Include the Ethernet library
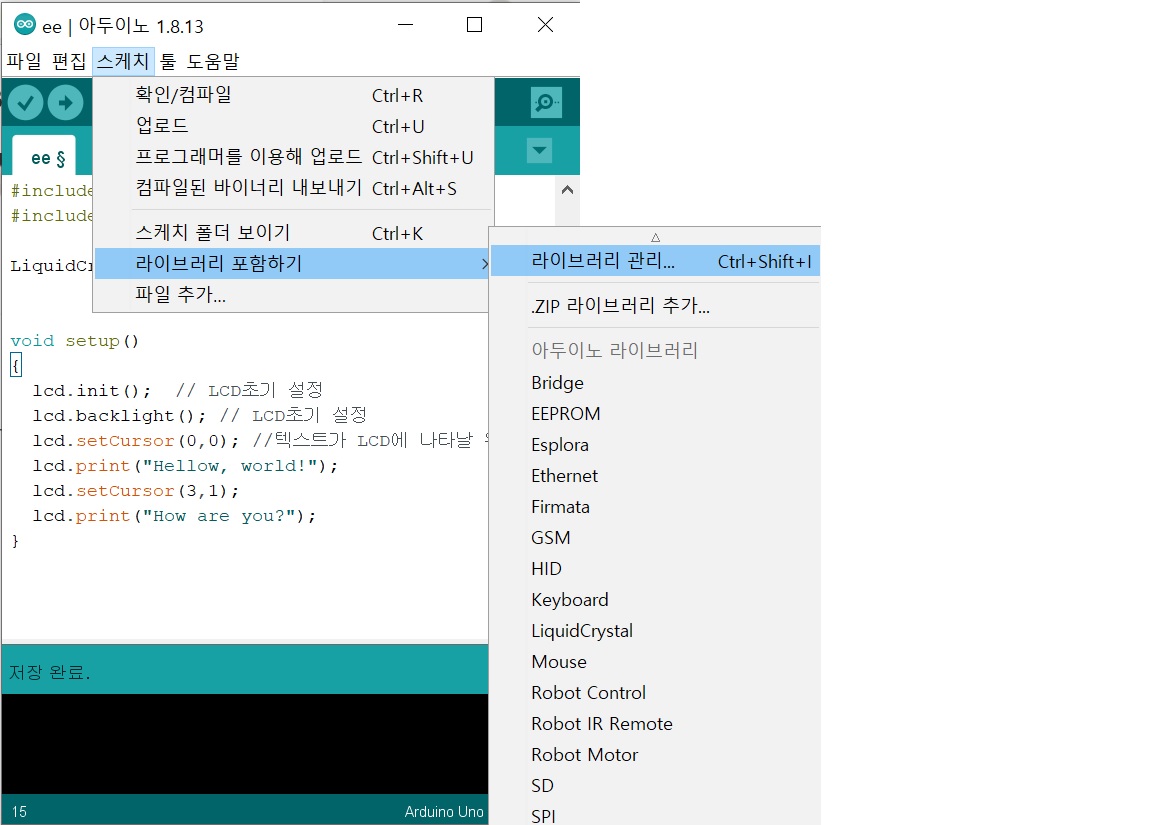Image resolution: width=1152 pixels, height=825 pixels. coord(655,476)
